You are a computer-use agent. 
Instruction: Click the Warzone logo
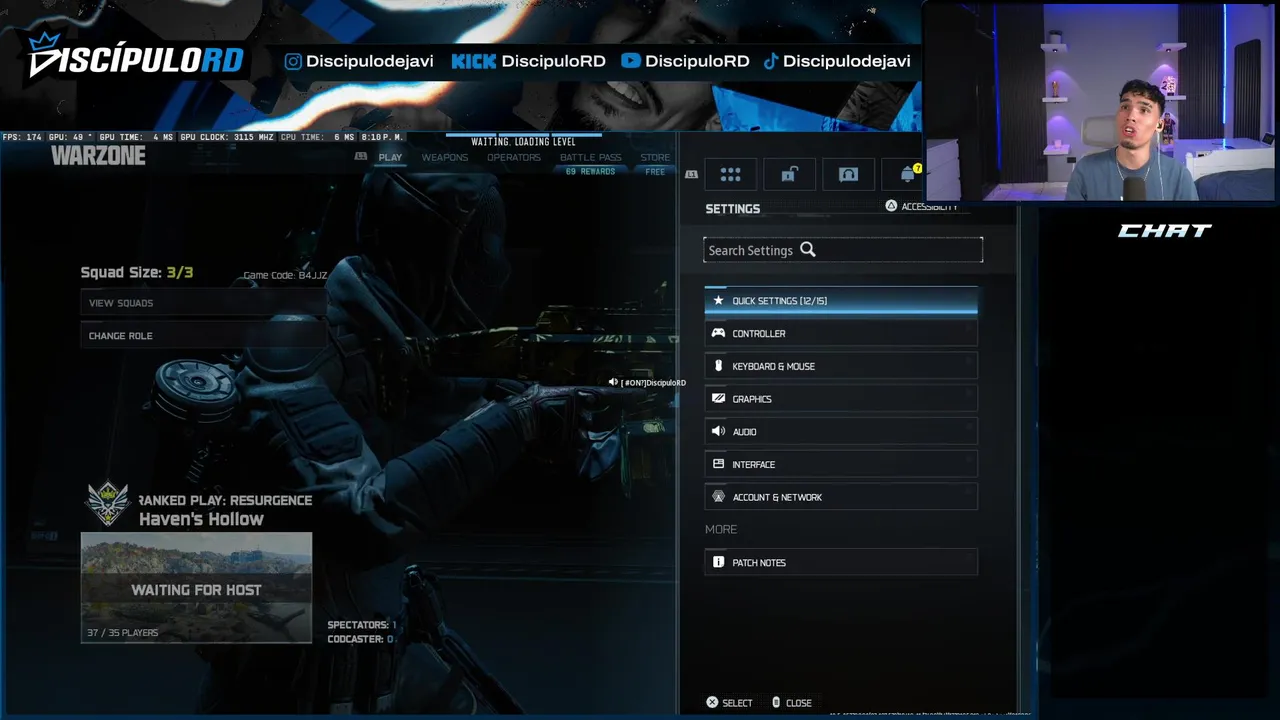pyautogui.click(x=98, y=156)
